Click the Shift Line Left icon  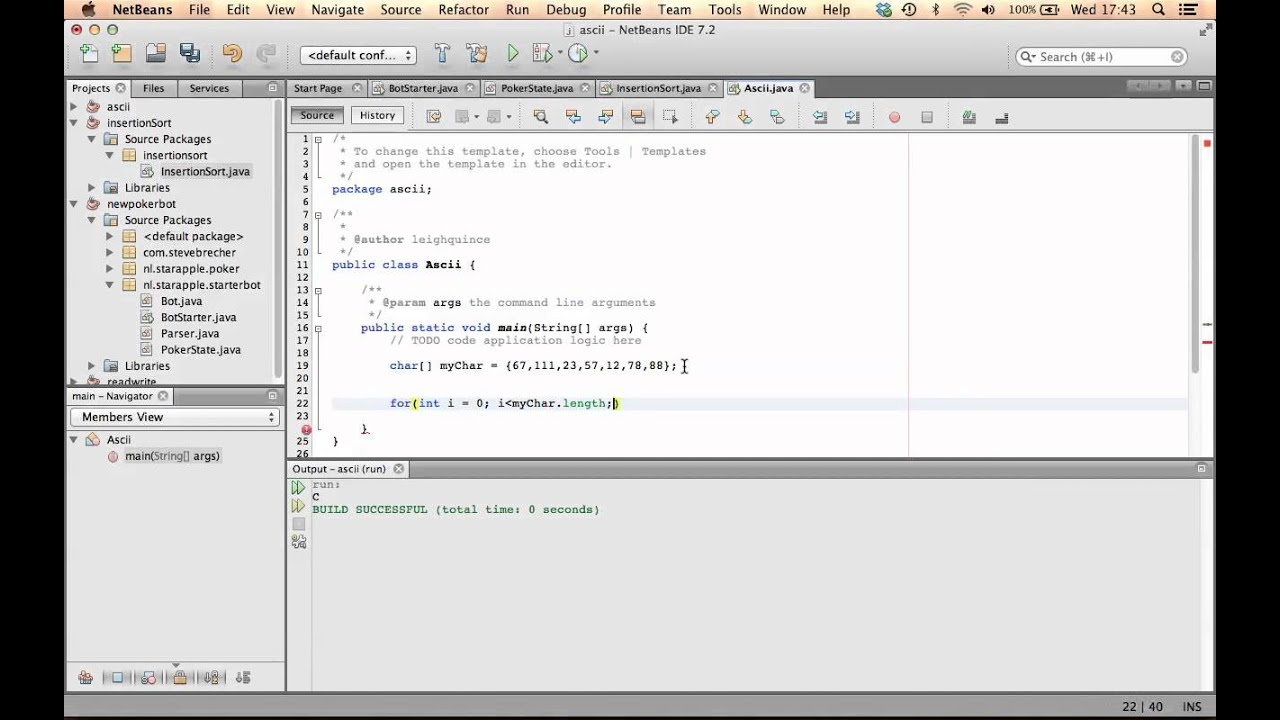[820, 117]
